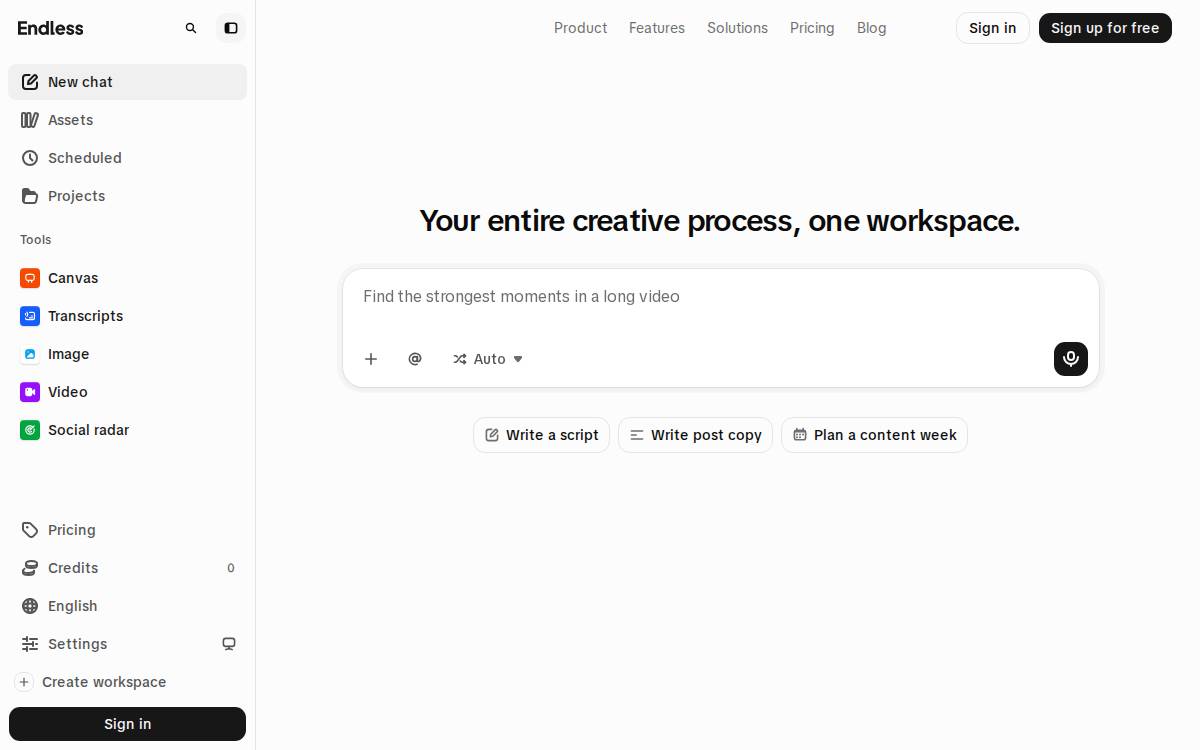Image resolution: width=1200 pixels, height=750 pixels.
Task: Click the Pricing tag icon in sidebar
Action: [30, 530]
